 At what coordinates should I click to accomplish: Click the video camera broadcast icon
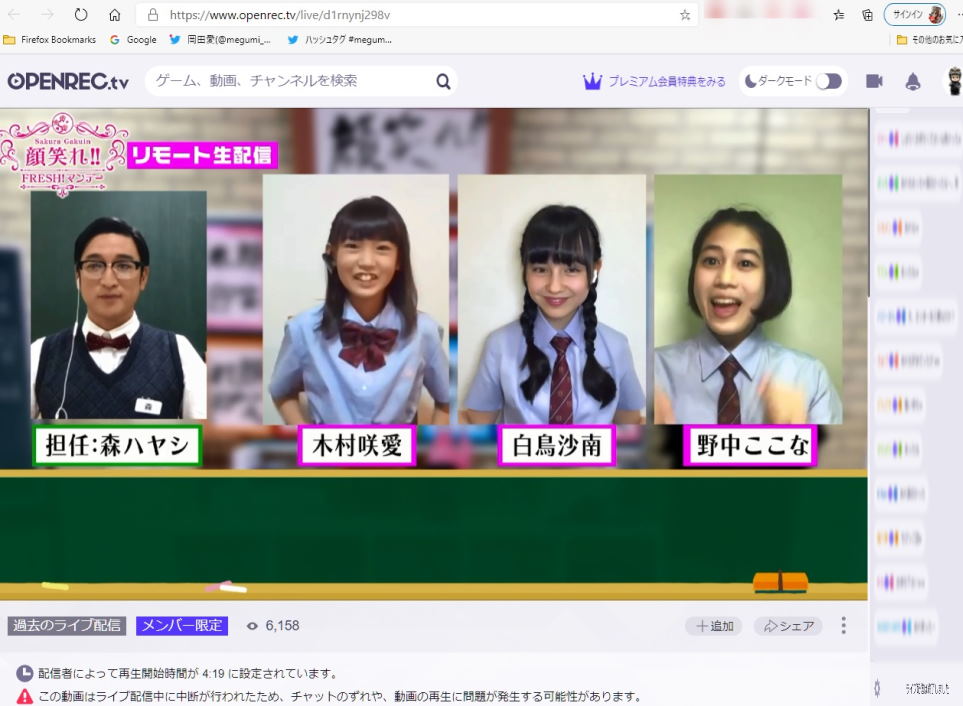point(874,81)
